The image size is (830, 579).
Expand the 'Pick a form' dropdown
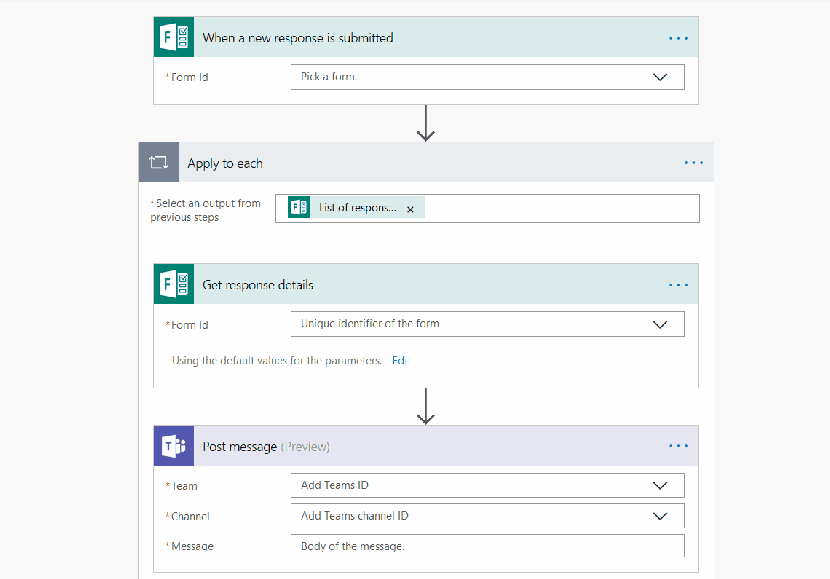(x=660, y=77)
